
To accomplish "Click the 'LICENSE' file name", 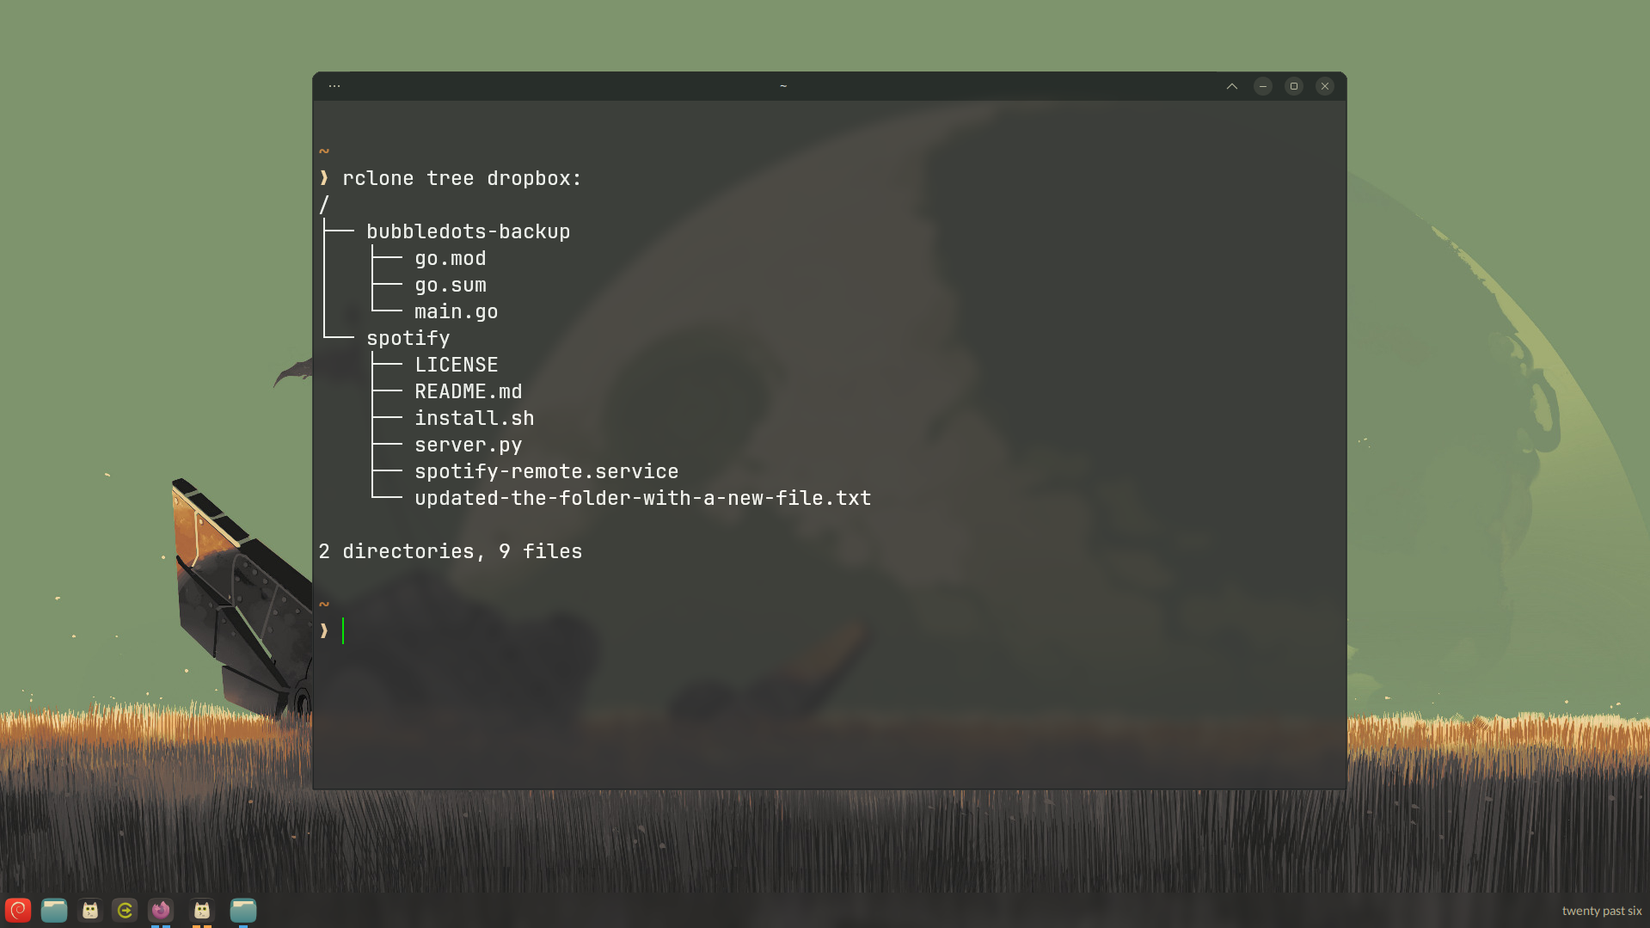I will (456, 365).
